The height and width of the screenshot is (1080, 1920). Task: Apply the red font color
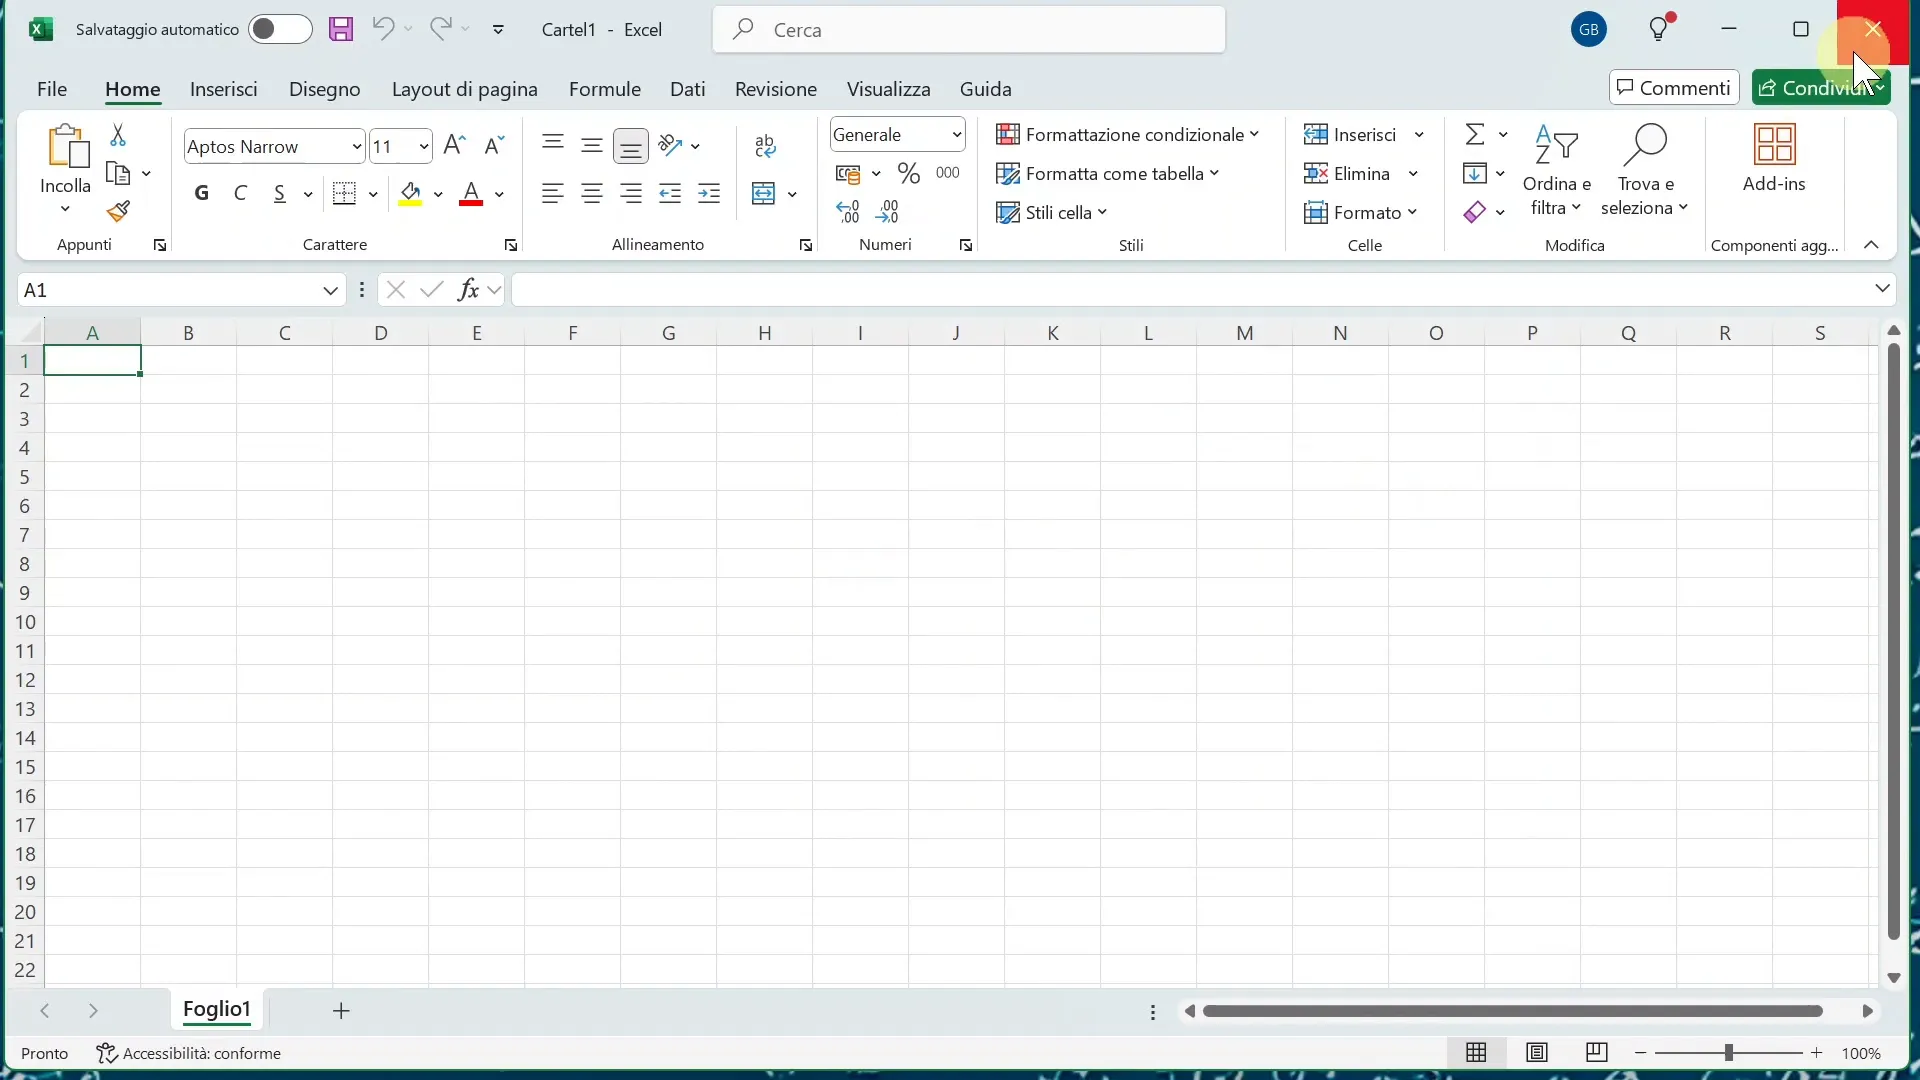tap(472, 194)
